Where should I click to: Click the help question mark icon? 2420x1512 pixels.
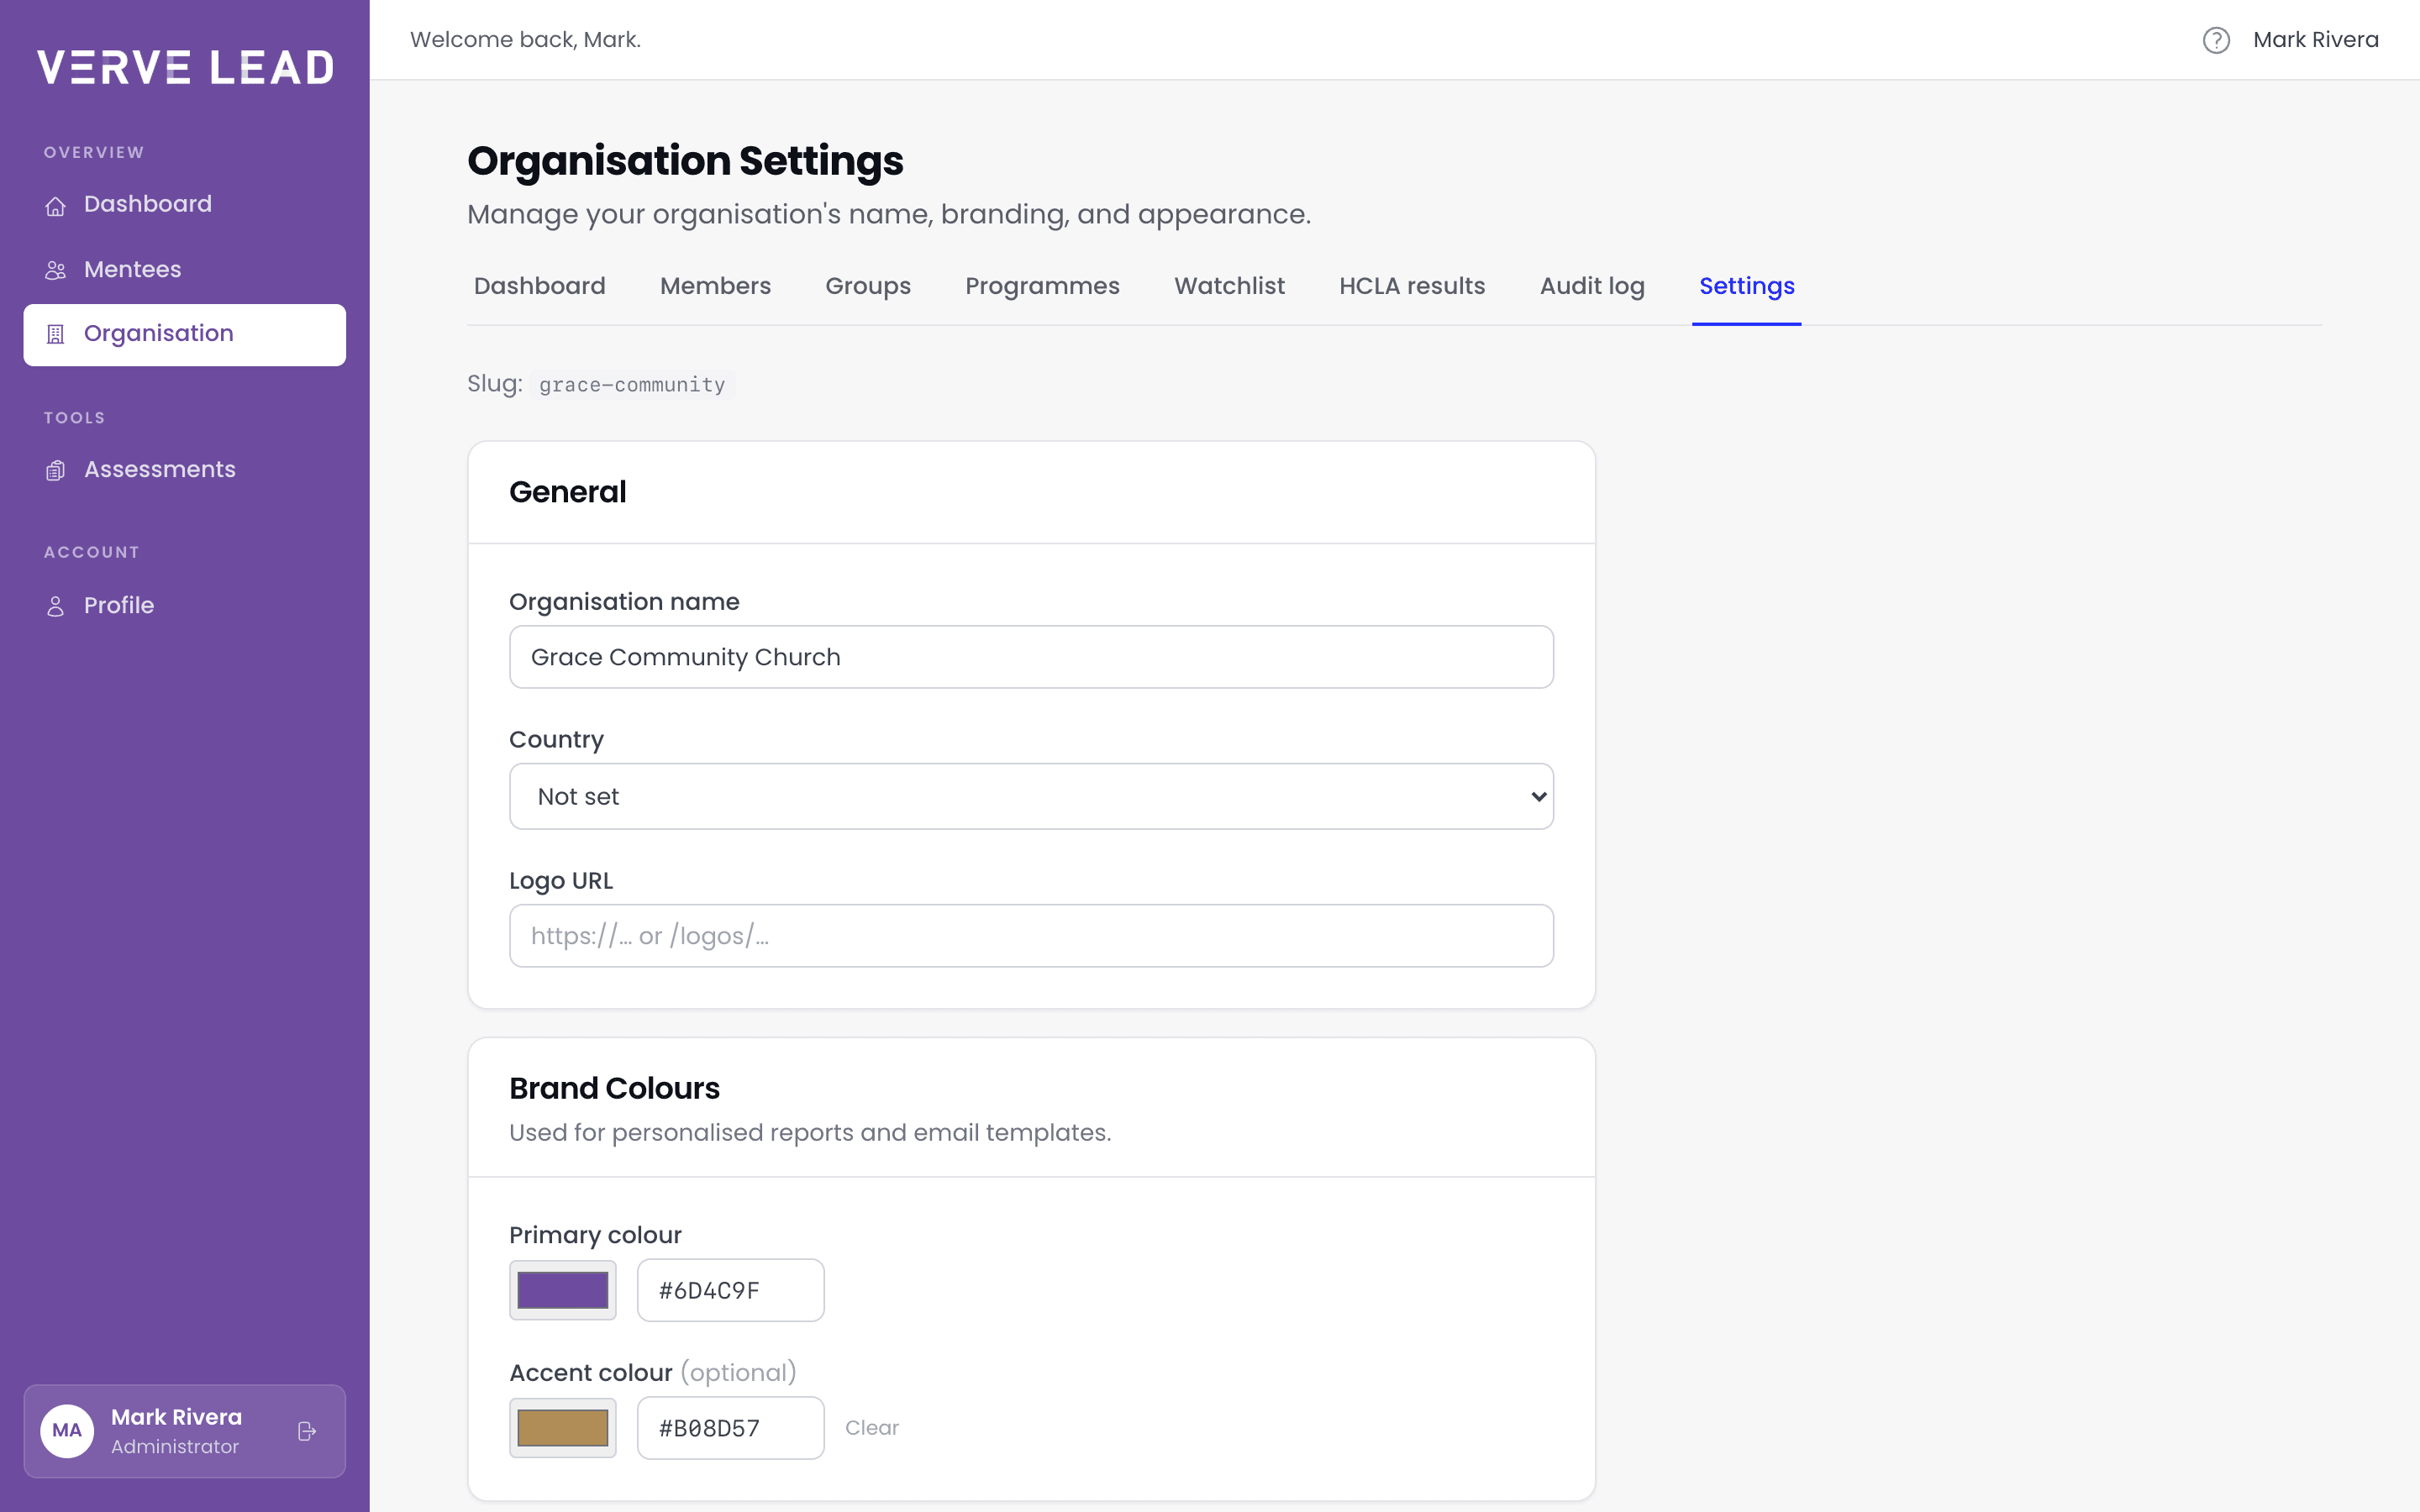pos(2216,40)
